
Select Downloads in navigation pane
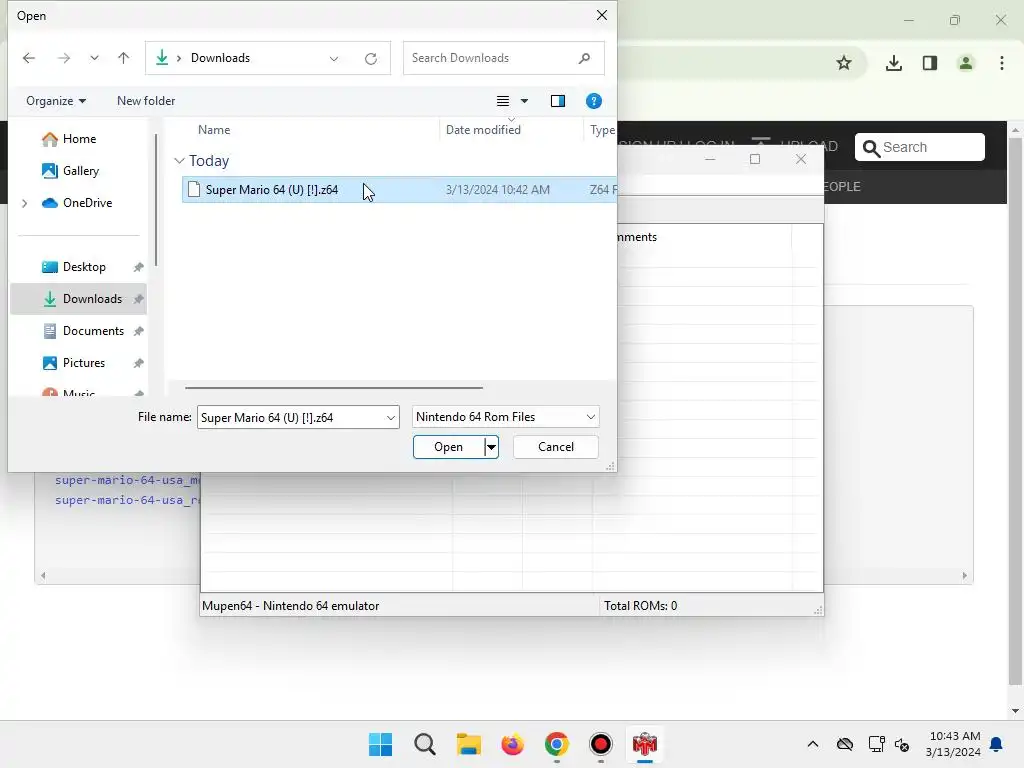coord(78,299)
